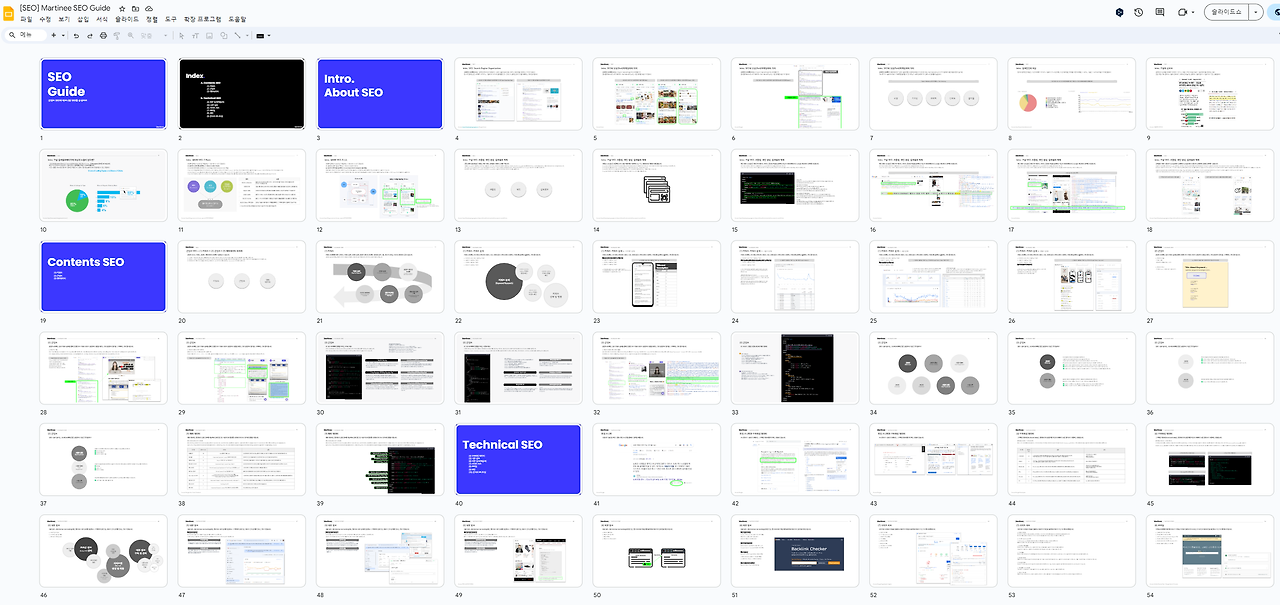Select slide 15 terminal code thumbnail
Viewport: 1280px width, 605px height.
pos(794,185)
